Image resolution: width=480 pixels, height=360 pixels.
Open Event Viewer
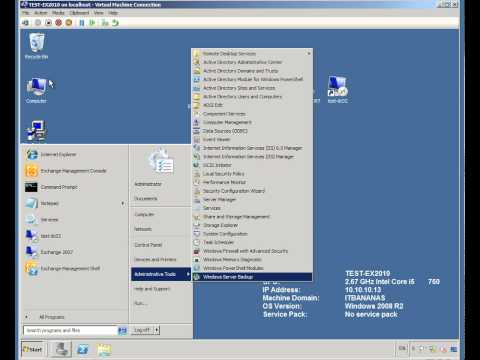252,139
